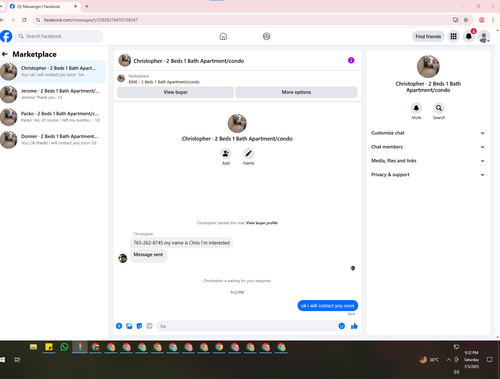The image size is (500, 379).
Task: Mute the conversation with bell icon
Action: click(416, 108)
